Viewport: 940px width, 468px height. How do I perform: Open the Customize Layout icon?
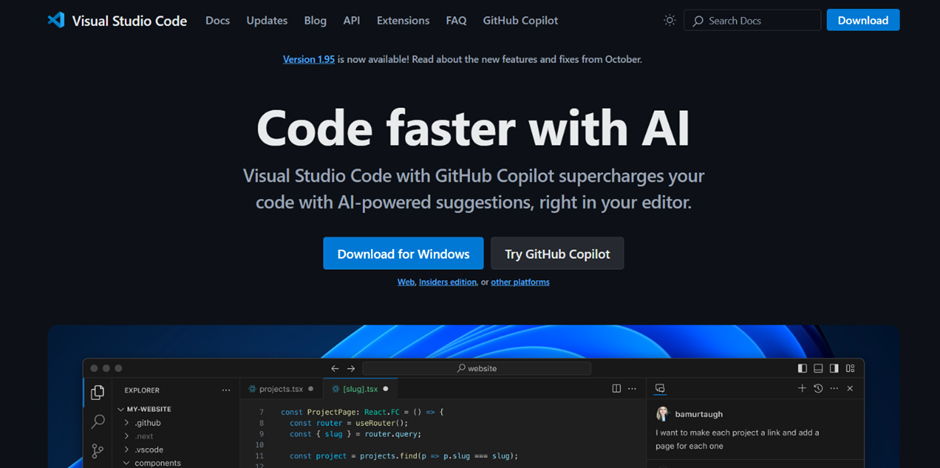coord(850,369)
